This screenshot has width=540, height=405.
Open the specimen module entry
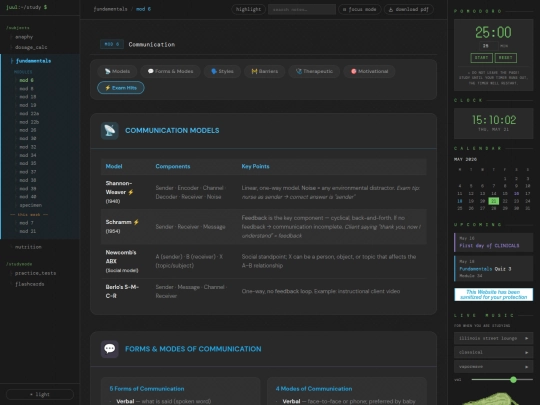click(30, 205)
